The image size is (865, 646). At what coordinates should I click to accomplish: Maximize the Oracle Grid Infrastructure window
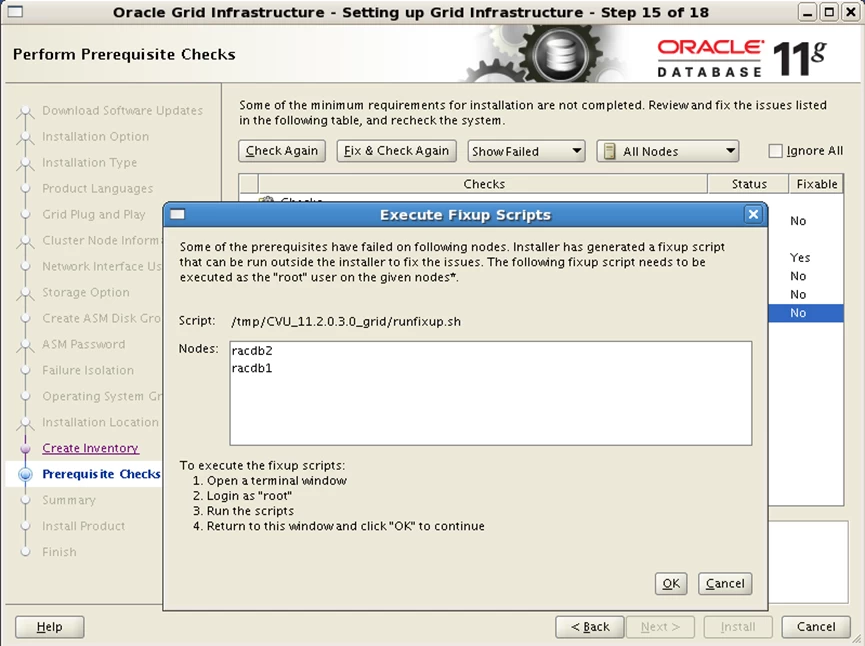(829, 12)
